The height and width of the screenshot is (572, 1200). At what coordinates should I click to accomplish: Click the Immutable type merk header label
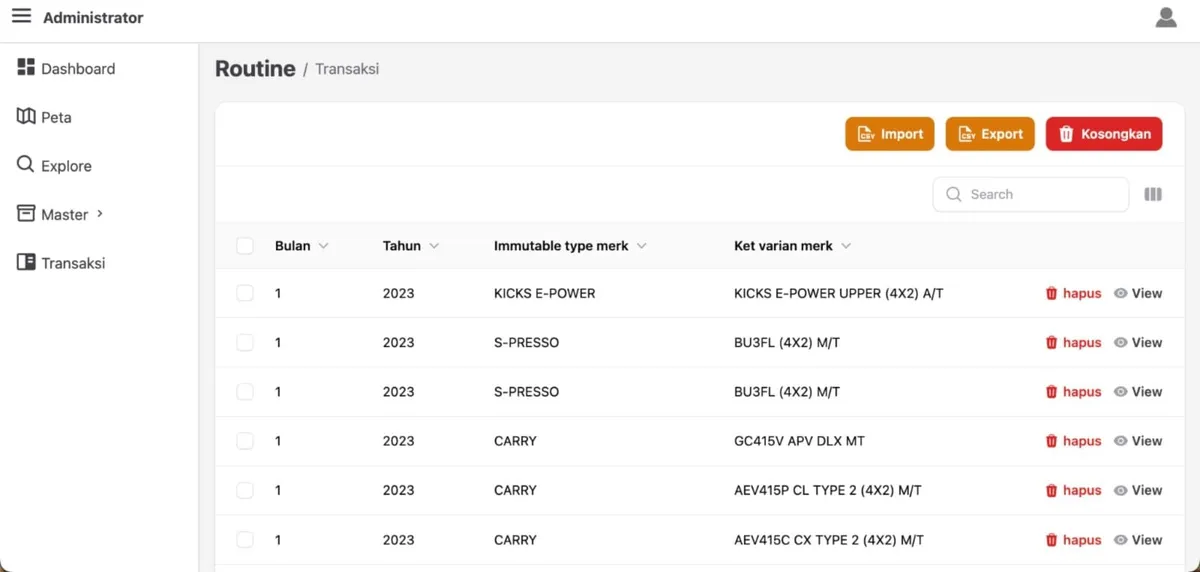point(561,246)
